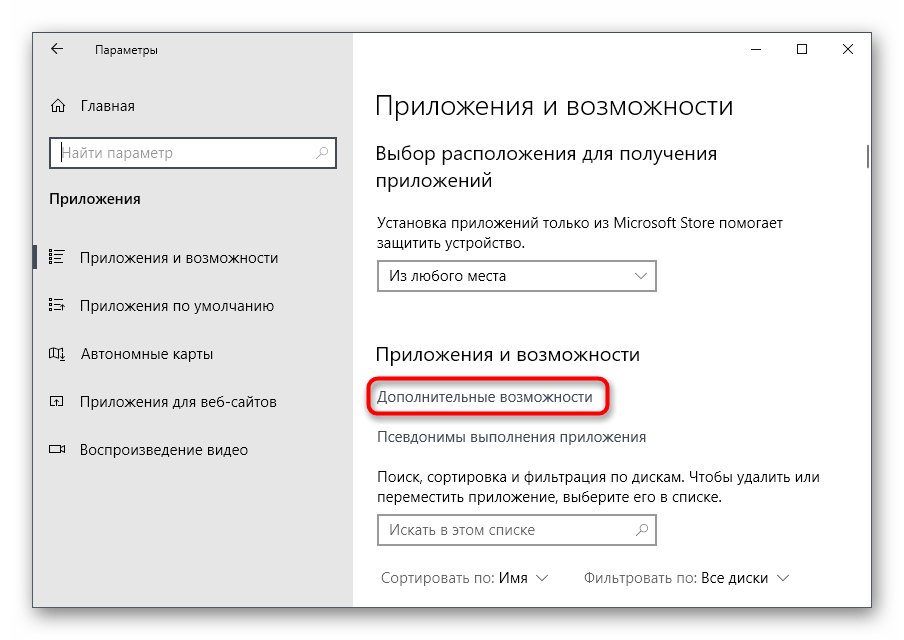Open Воспроизведение видео section
This screenshot has width=904, height=640.
[163, 450]
